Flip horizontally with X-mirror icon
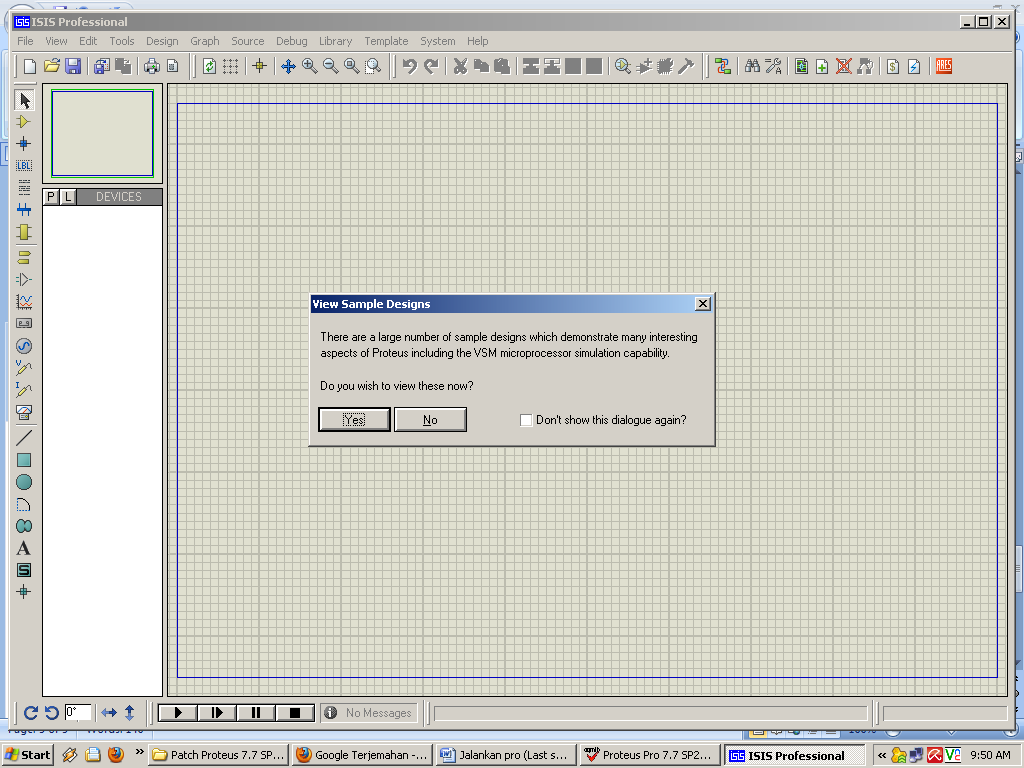 [x=109, y=713]
